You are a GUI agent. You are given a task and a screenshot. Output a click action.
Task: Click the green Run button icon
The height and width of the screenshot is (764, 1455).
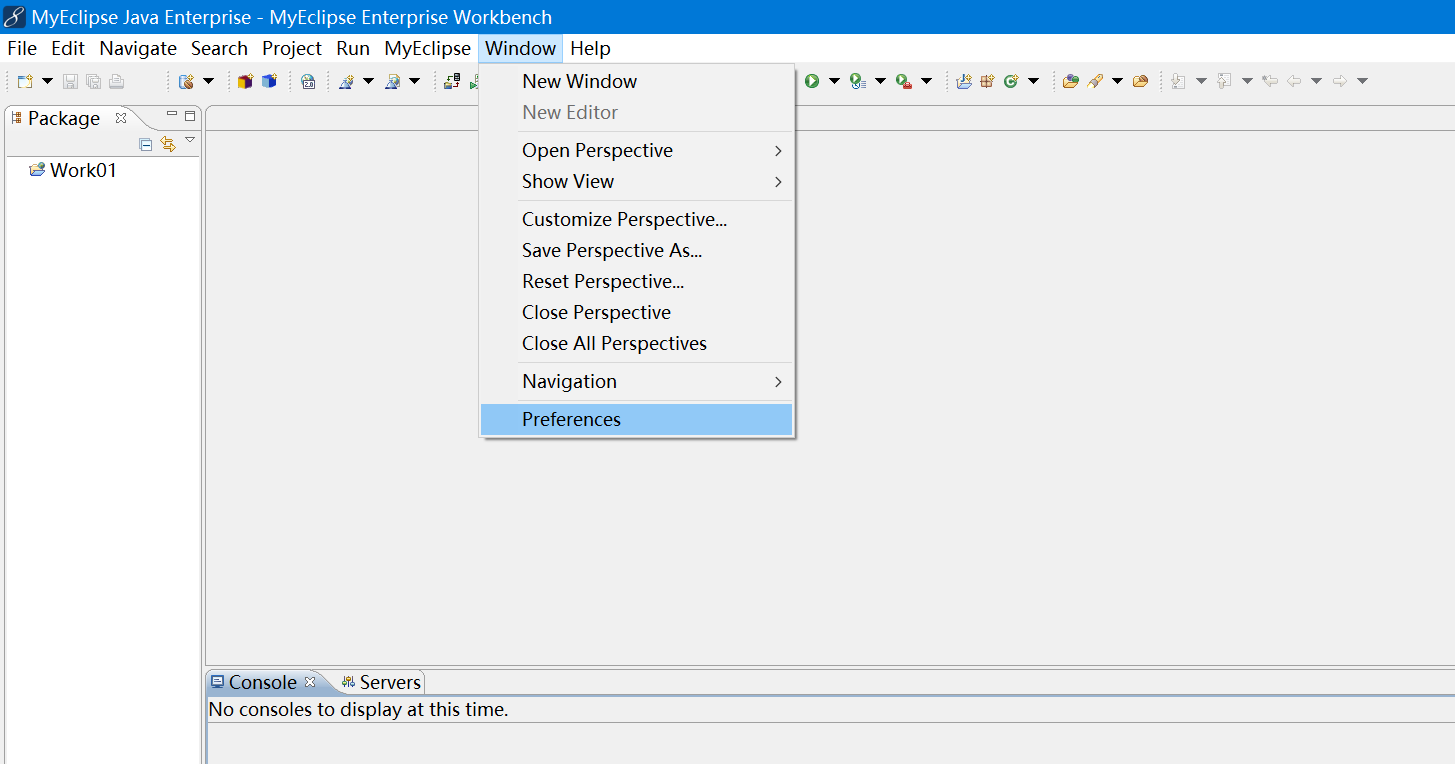click(812, 82)
